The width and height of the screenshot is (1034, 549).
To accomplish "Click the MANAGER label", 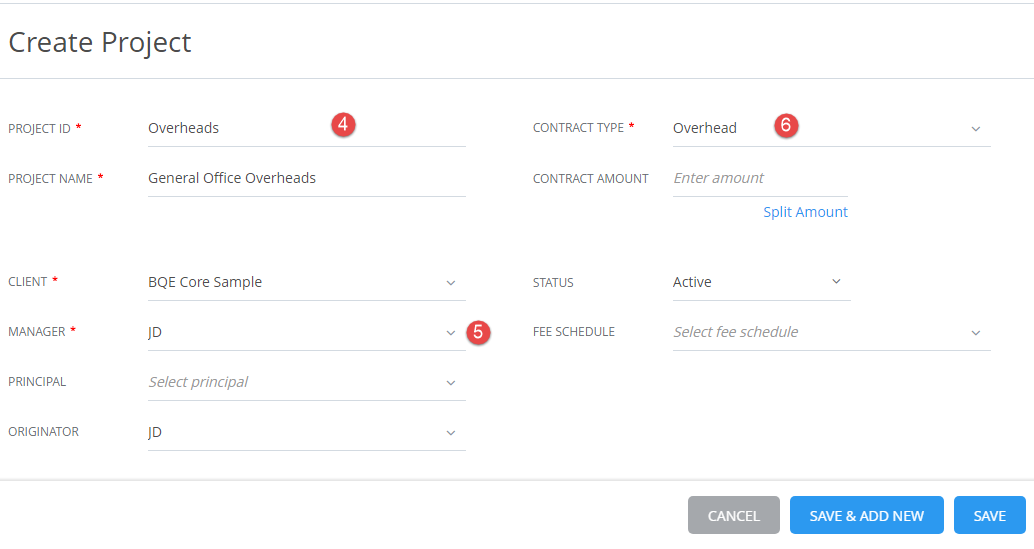I will coord(37,332).
